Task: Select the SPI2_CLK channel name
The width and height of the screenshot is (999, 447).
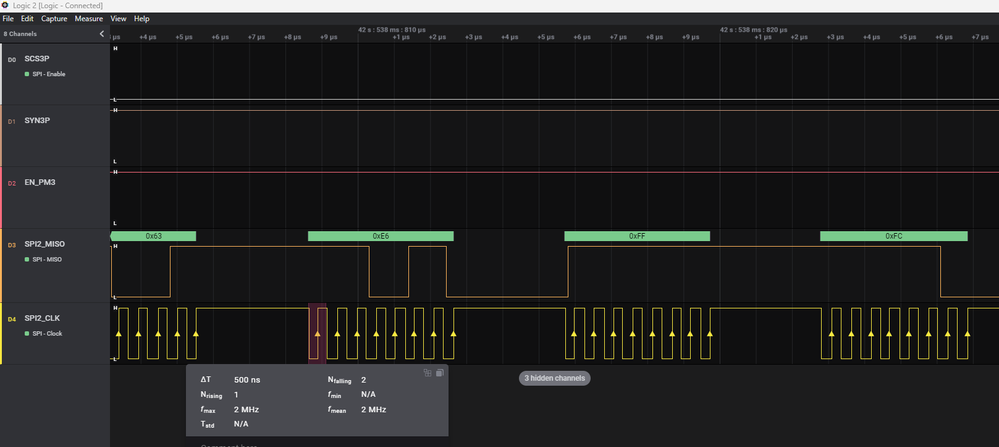Action: (x=42, y=319)
